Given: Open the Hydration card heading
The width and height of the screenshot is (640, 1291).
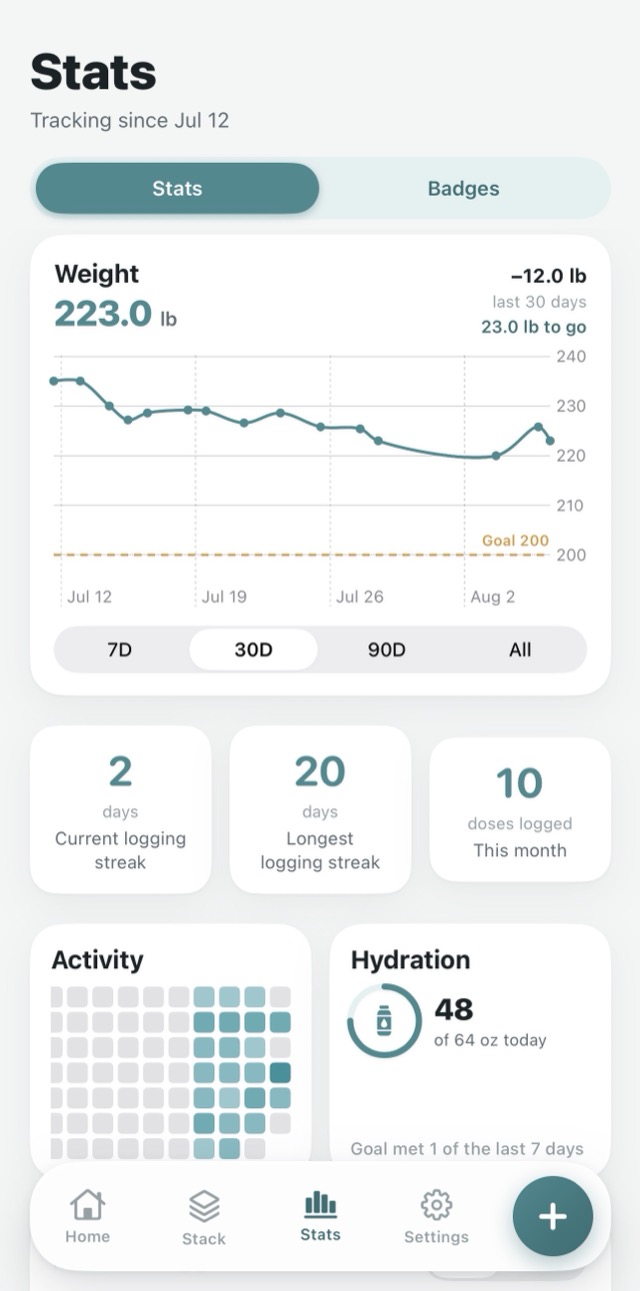Looking at the screenshot, I should coord(410,960).
